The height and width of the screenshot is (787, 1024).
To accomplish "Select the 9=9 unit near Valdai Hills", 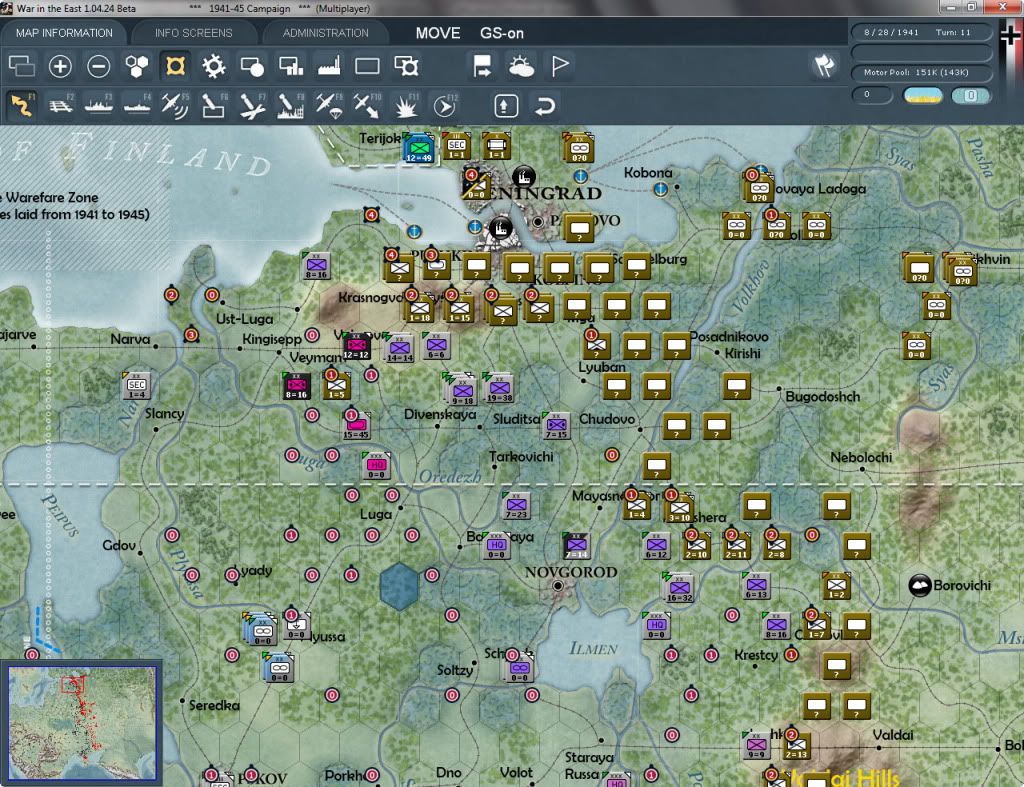I will coord(756,746).
